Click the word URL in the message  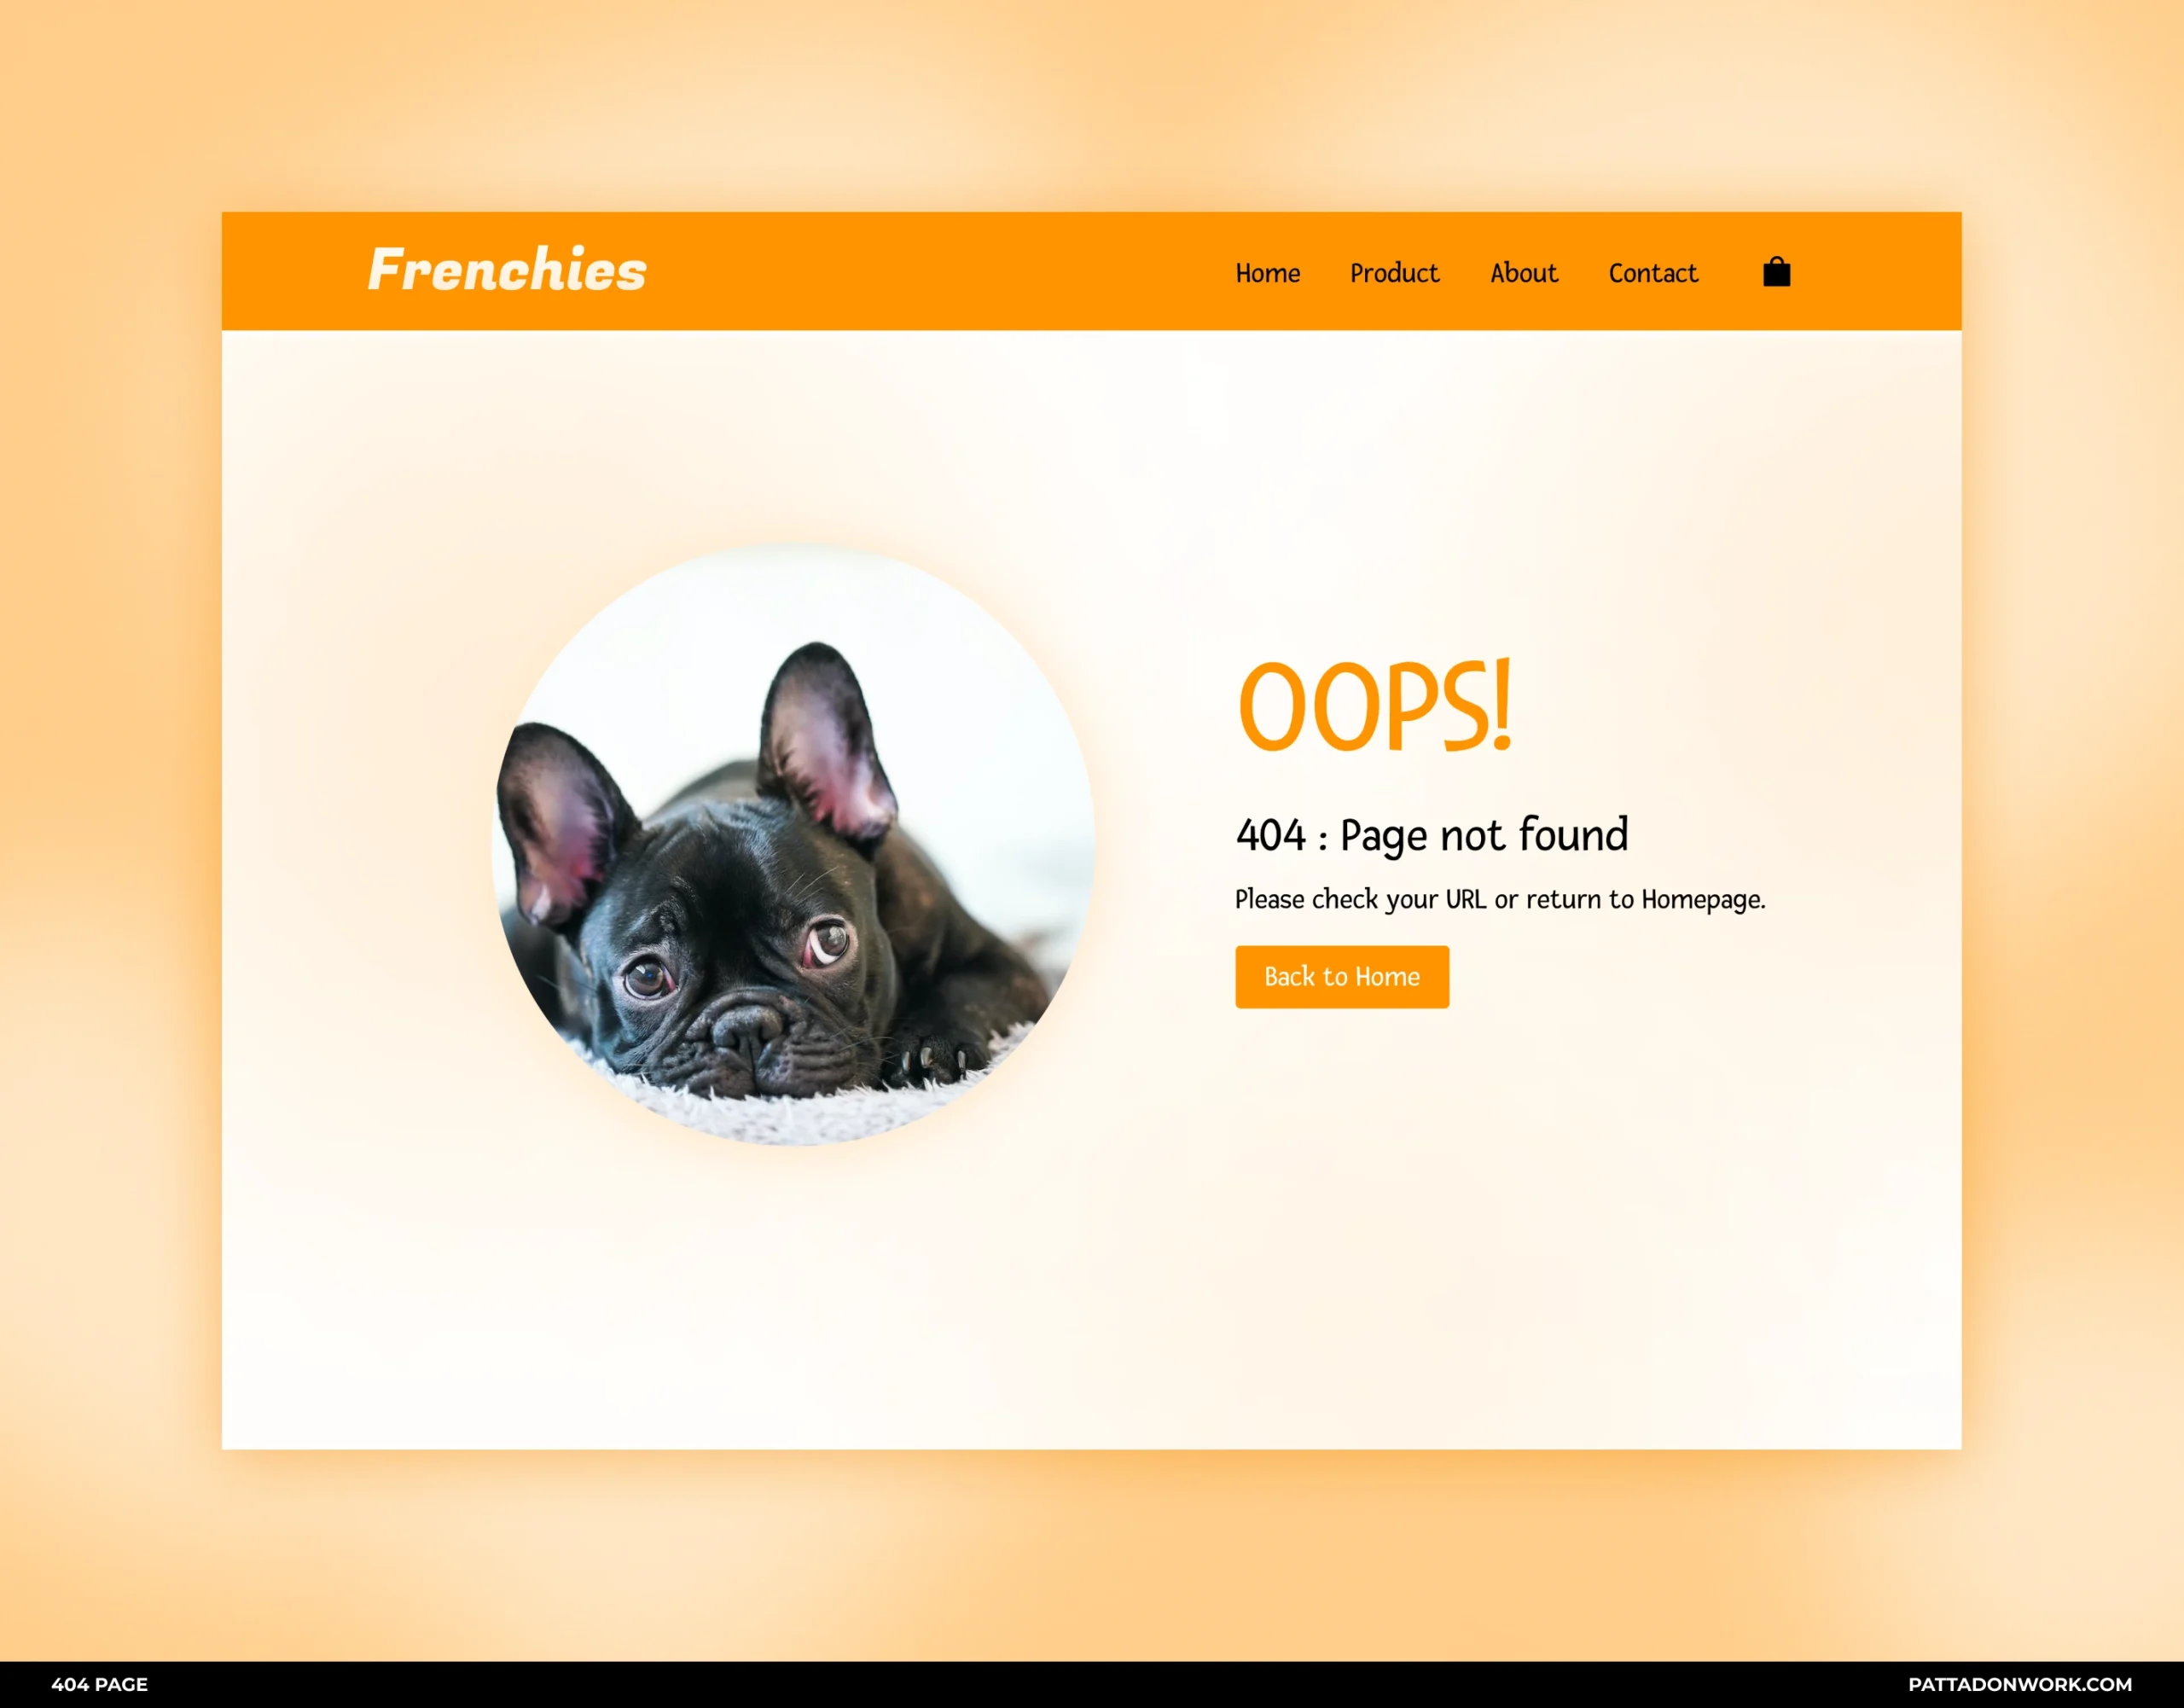(x=1466, y=899)
